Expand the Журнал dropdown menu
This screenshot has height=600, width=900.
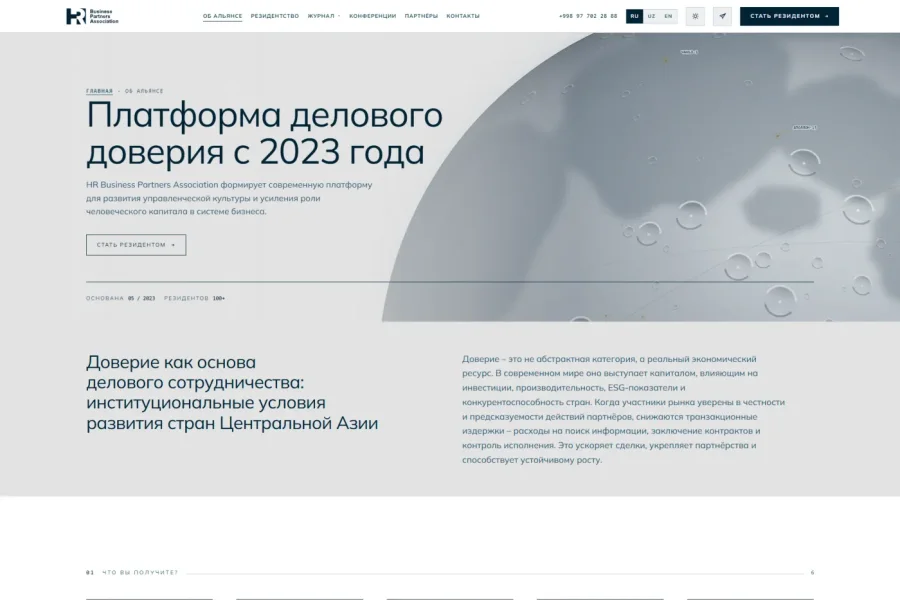coord(324,16)
